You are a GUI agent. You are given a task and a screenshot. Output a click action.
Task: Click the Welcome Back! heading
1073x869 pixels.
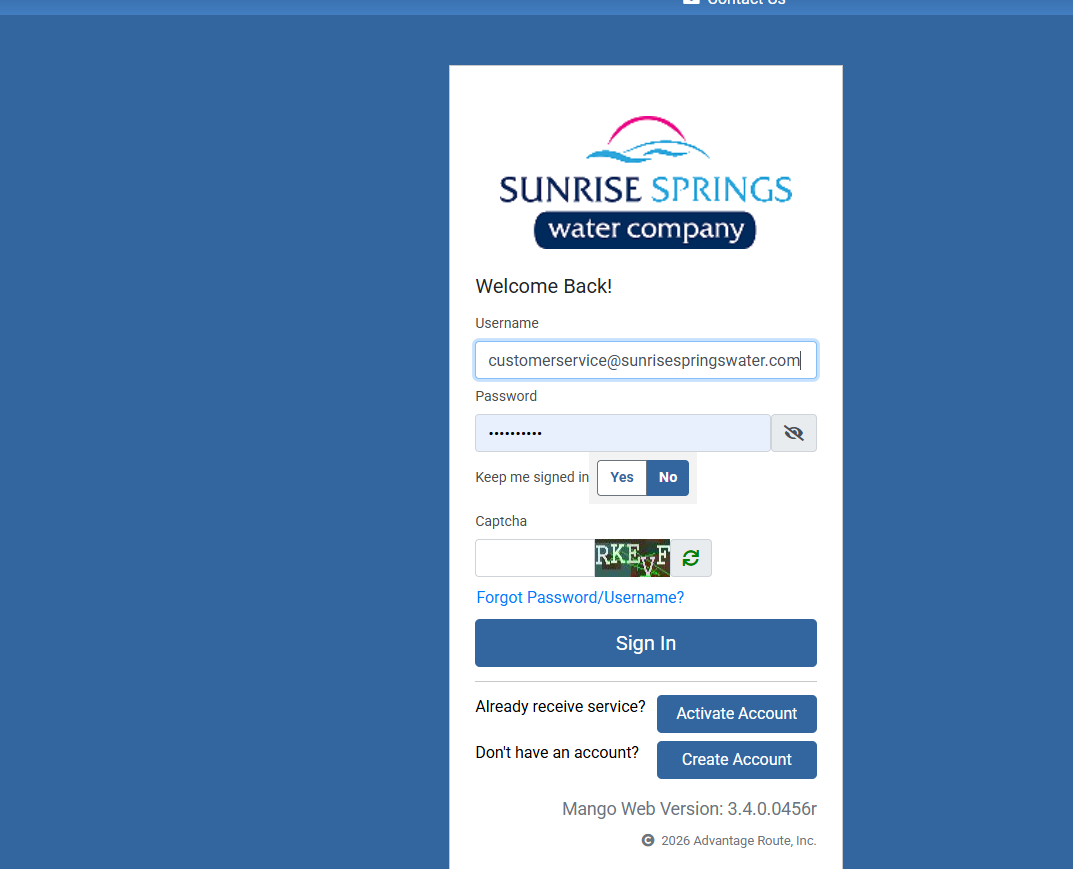[x=543, y=286]
